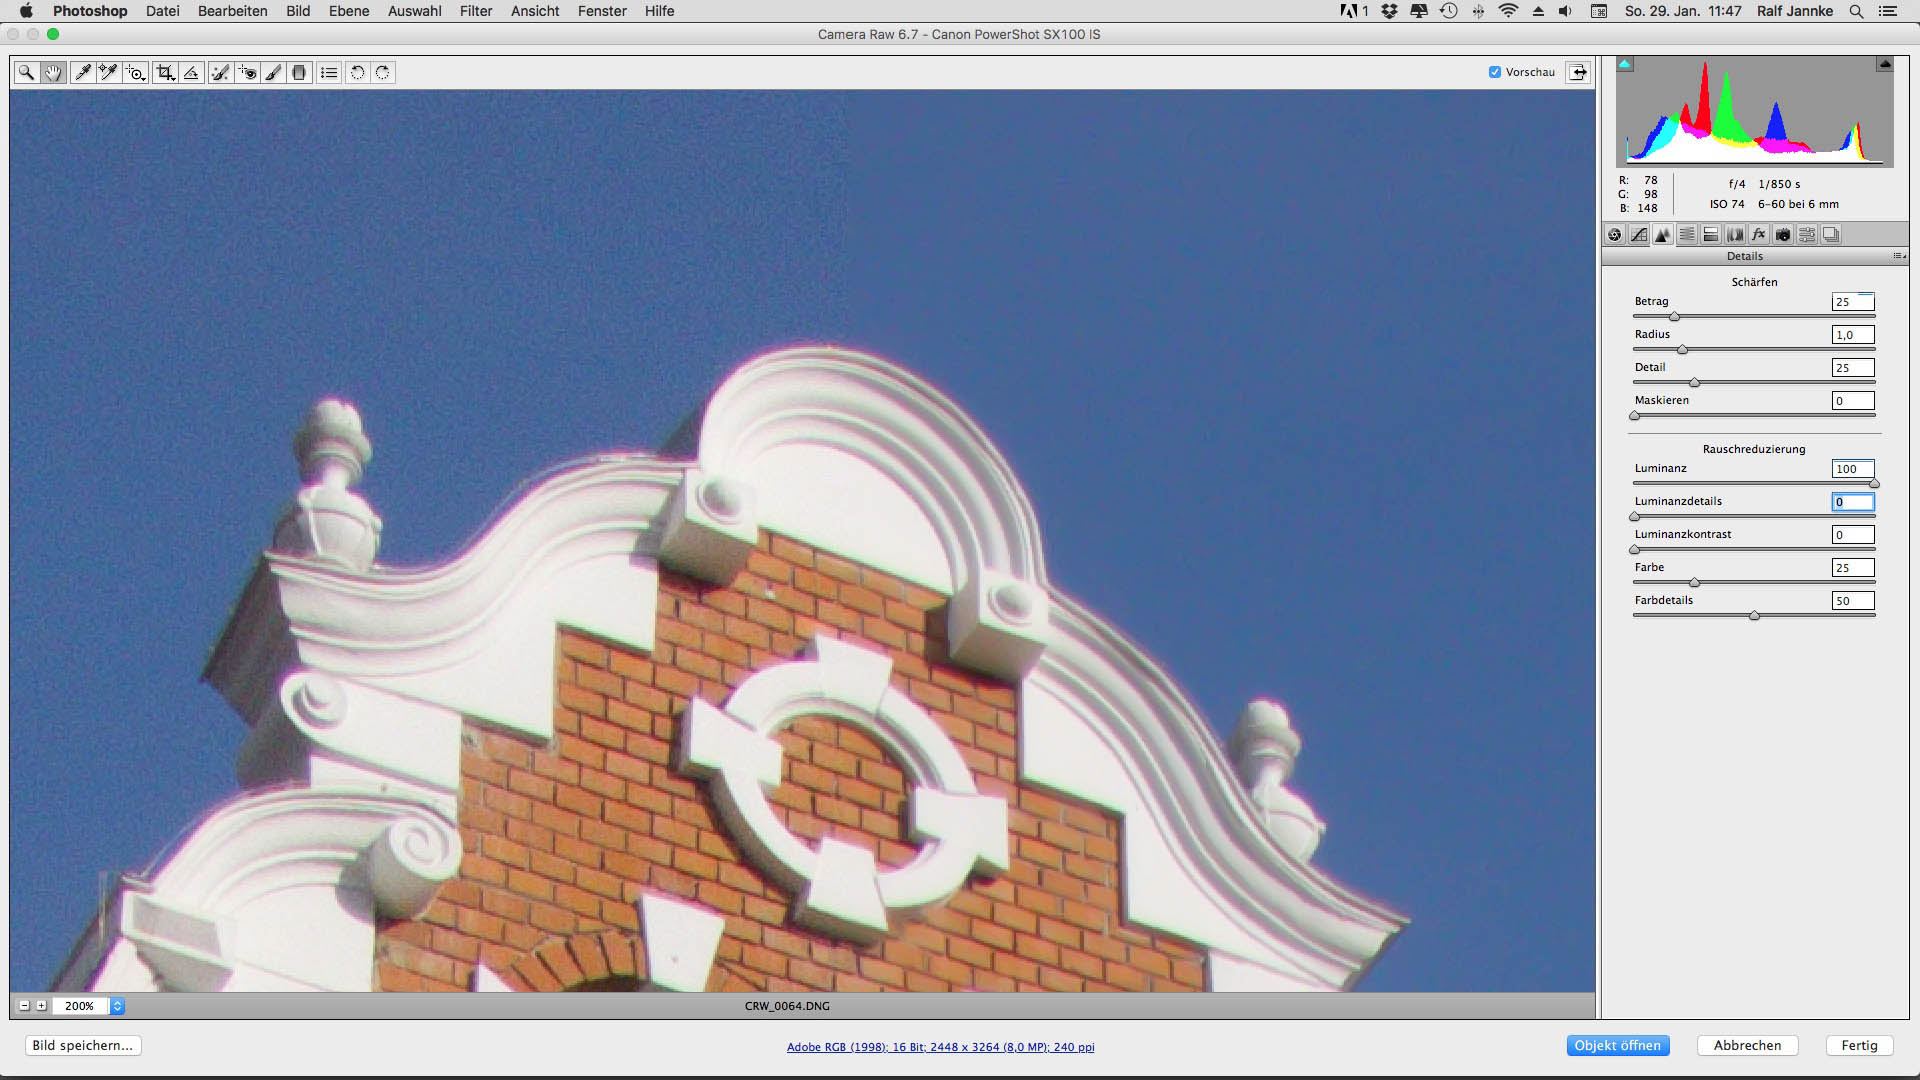Open the Apple menu

26,11
